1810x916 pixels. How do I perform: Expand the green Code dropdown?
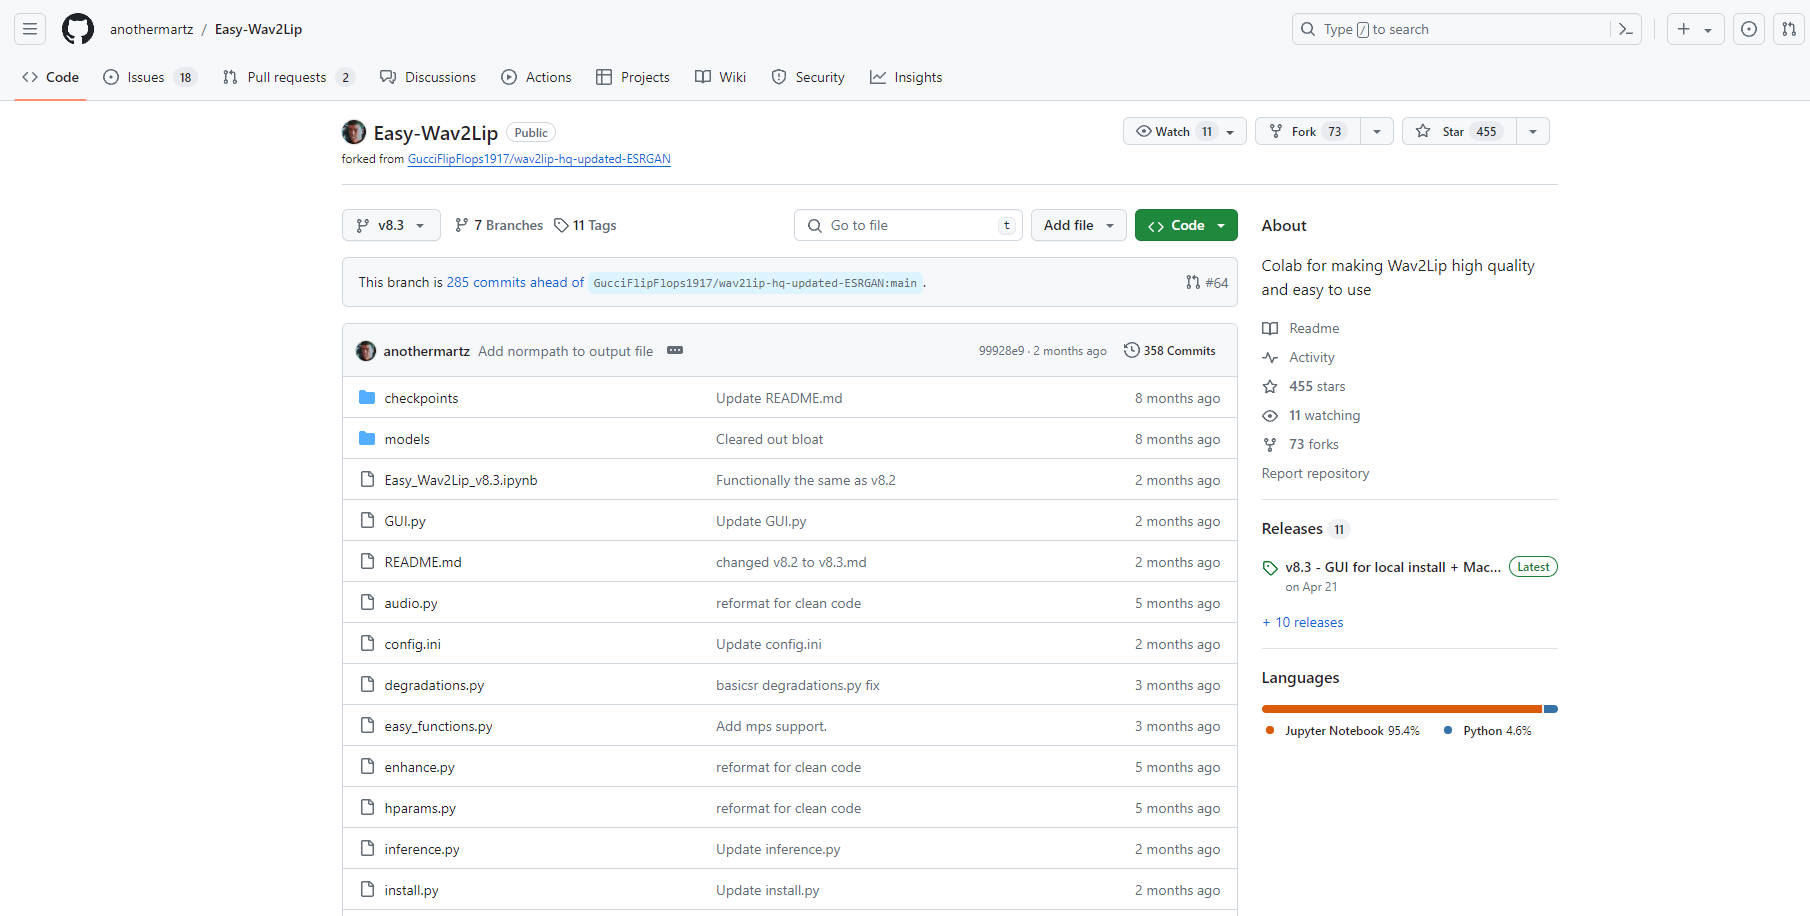(1186, 225)
